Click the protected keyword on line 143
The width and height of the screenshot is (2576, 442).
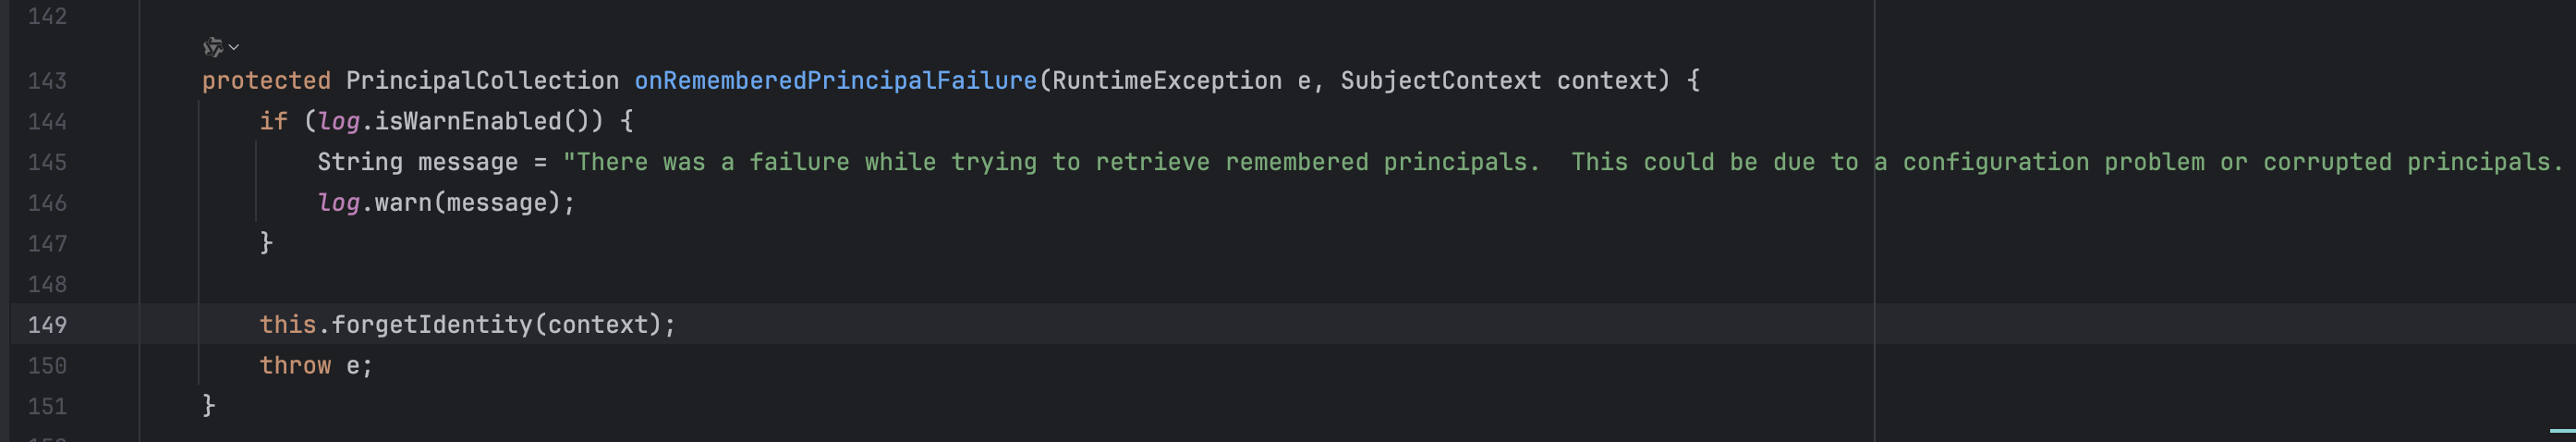point(266,81)
